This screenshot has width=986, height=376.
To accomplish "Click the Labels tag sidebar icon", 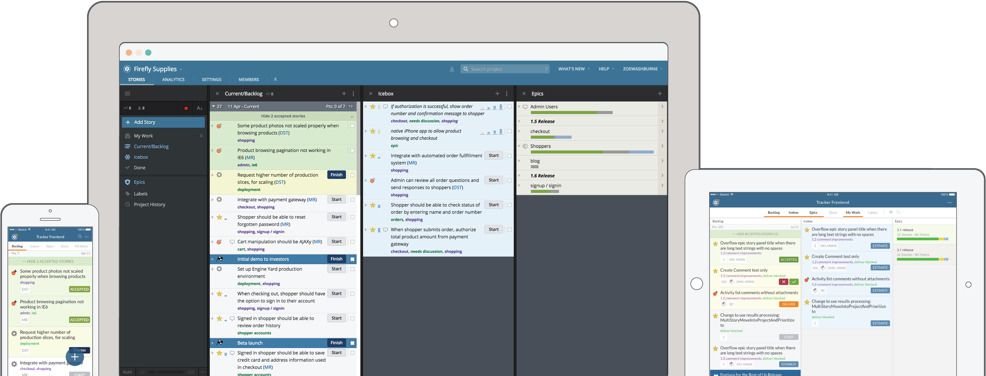I will 128,194.
